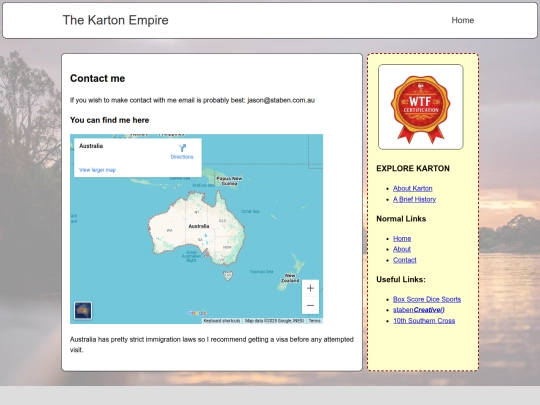The width and height of the screenshot is (540, 405).
Task: Open Keyboard shortcuts on the map footer
Action: [x=222, y=321]
